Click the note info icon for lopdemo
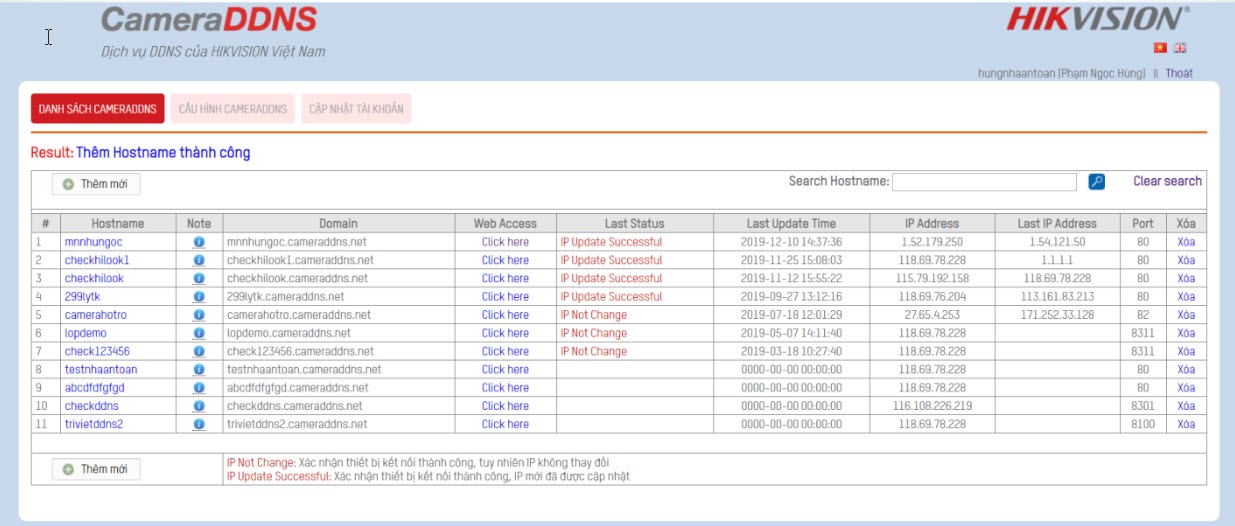Viewport: 1235px width, 526px height. [x=198, y=333]
